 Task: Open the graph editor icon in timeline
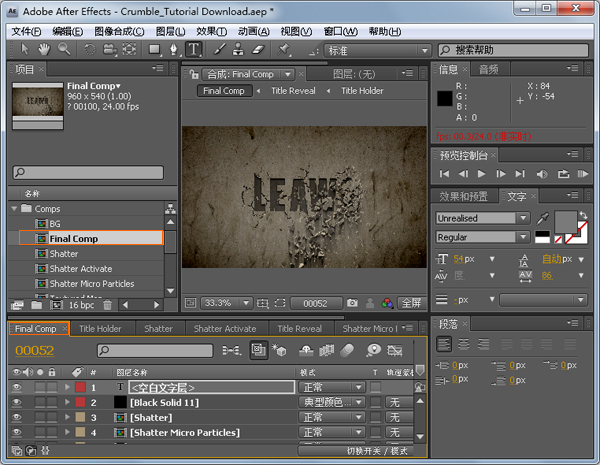click(395, 350)
